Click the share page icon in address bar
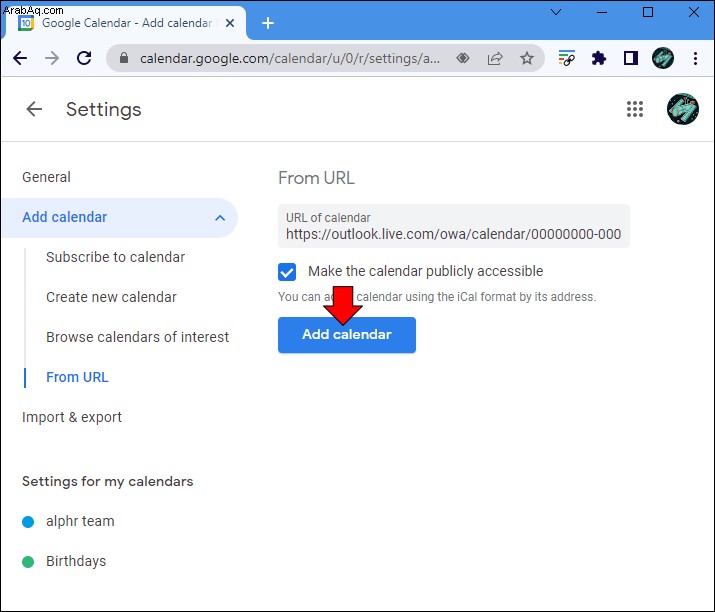 pos(495,58)
